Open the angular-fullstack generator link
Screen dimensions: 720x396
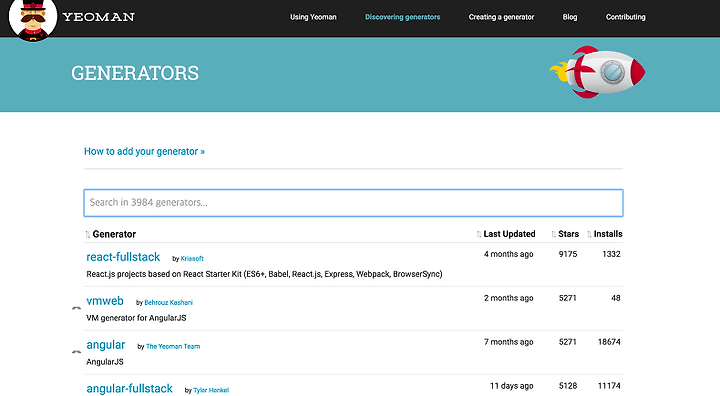pyautogui.click(x=129, y=389)
